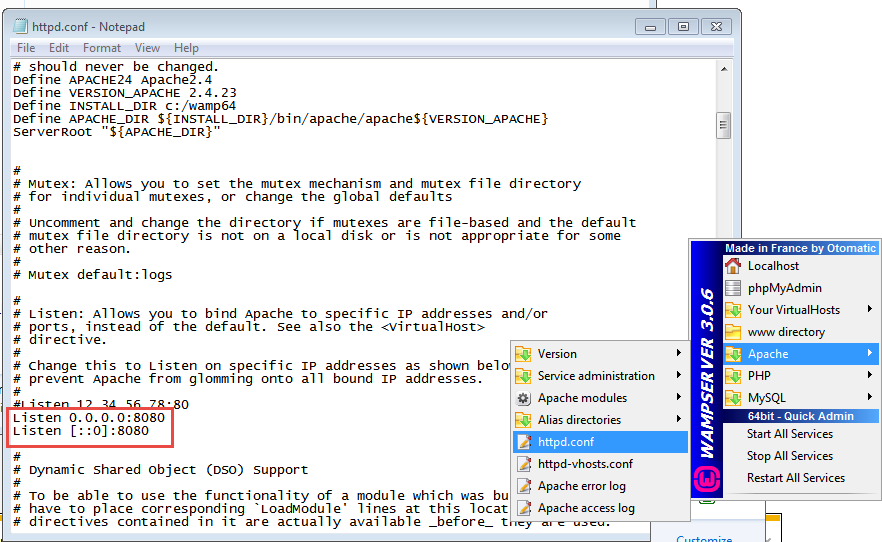
Task: Open the Edit menu in Notepad
Action: pyautogui.click(x=59, y=48)
